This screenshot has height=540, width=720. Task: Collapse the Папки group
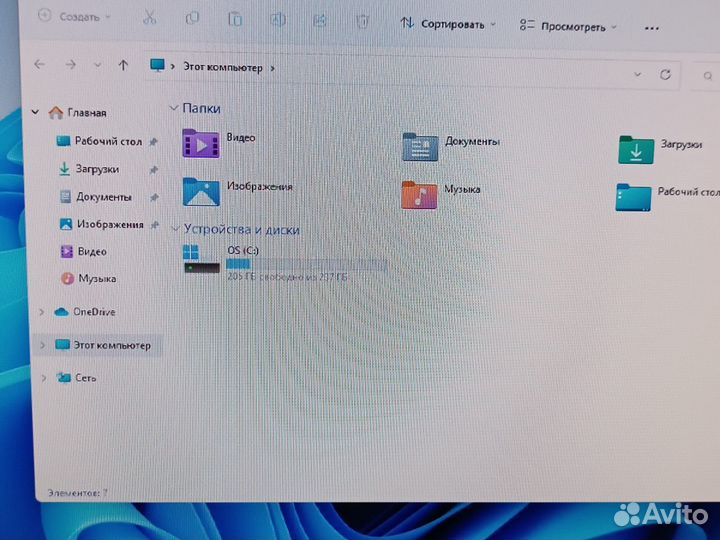tap(174, 108)
